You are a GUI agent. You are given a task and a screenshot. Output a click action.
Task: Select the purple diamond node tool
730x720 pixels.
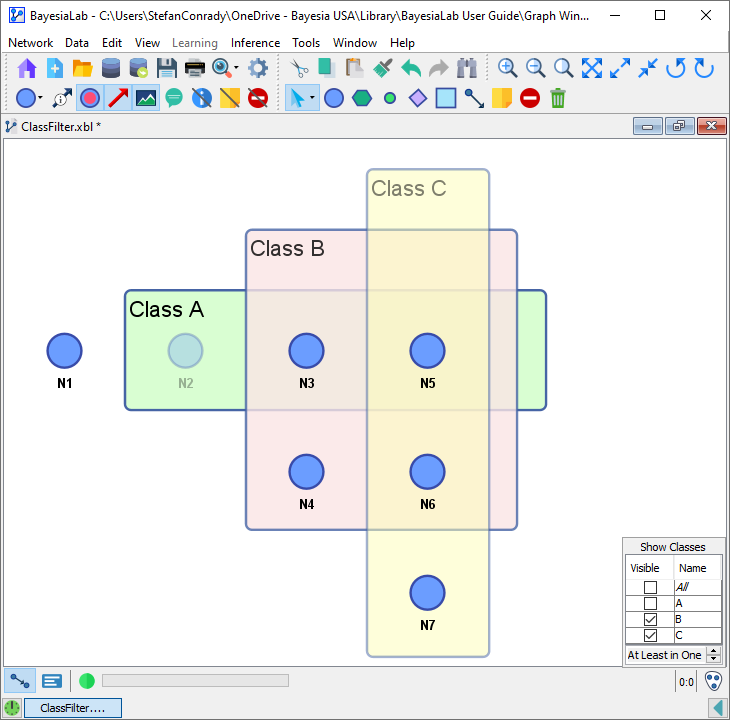[x=418, y=98]
